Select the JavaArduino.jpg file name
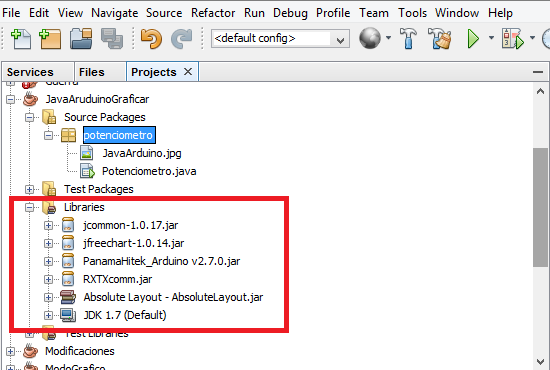The width and height of the screenshot is (550, 370). pyautogui.click(x=142, y=153)
